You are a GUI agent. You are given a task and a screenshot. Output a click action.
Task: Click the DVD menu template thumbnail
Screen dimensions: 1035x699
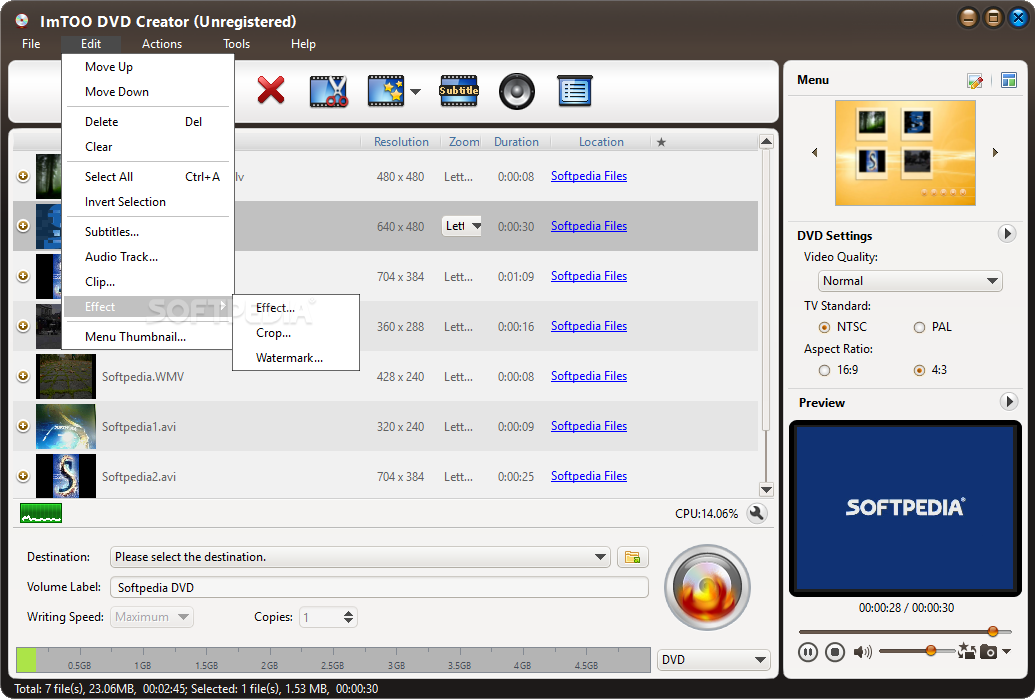(x=905, y=152)
